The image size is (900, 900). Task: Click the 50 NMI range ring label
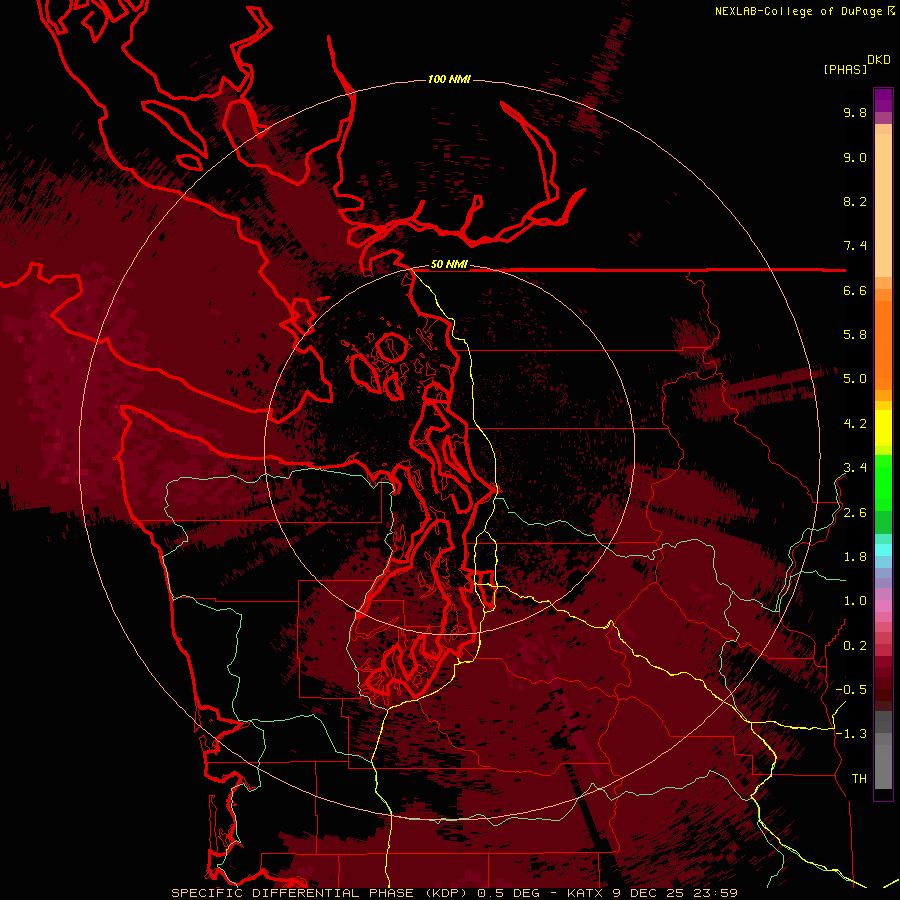click(x=449, y=265)
